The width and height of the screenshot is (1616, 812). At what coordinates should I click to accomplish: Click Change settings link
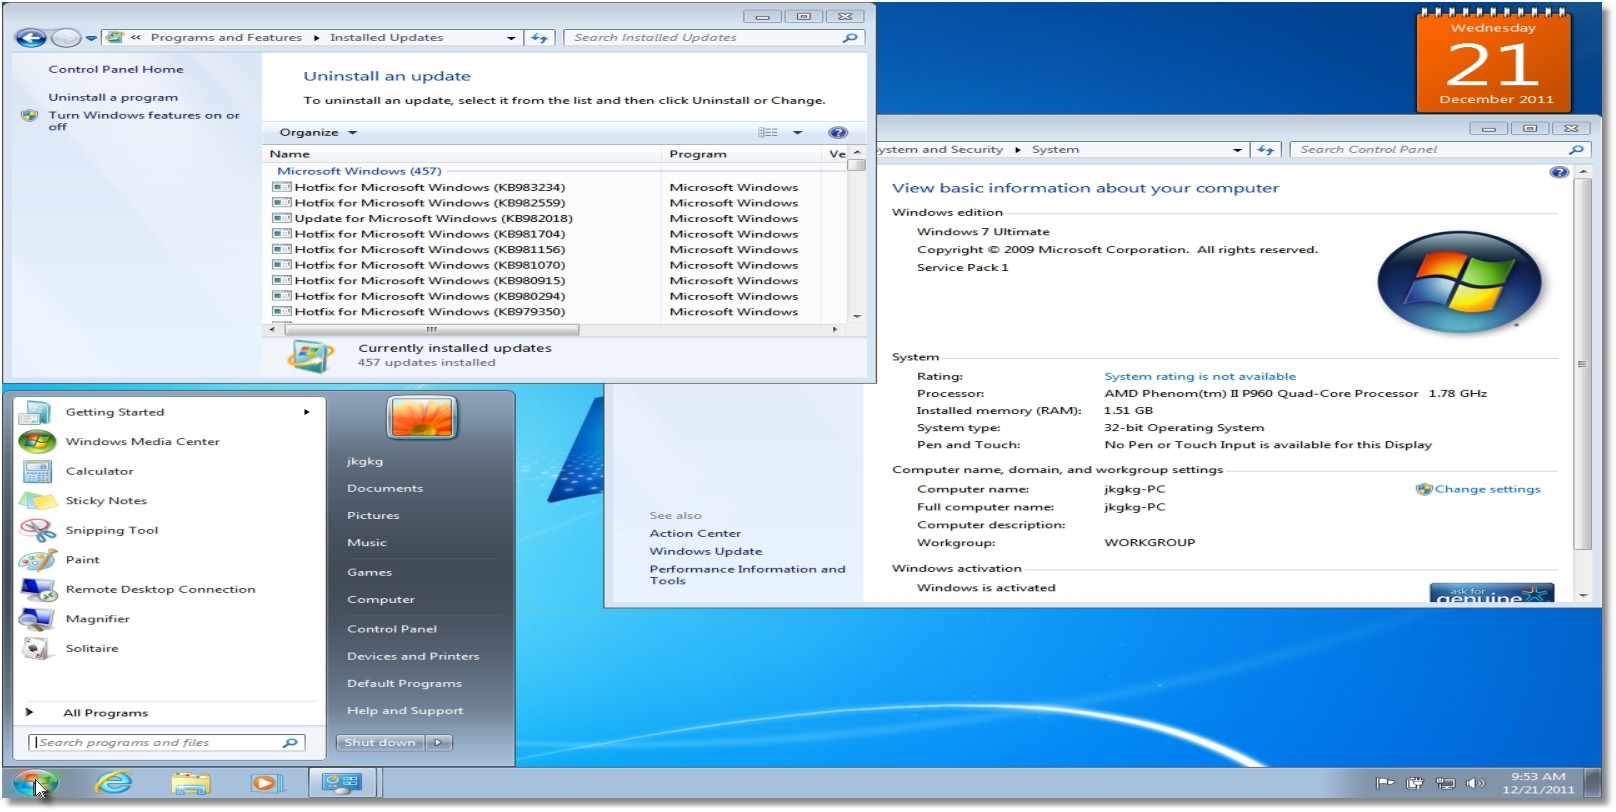click(1487, 490)
